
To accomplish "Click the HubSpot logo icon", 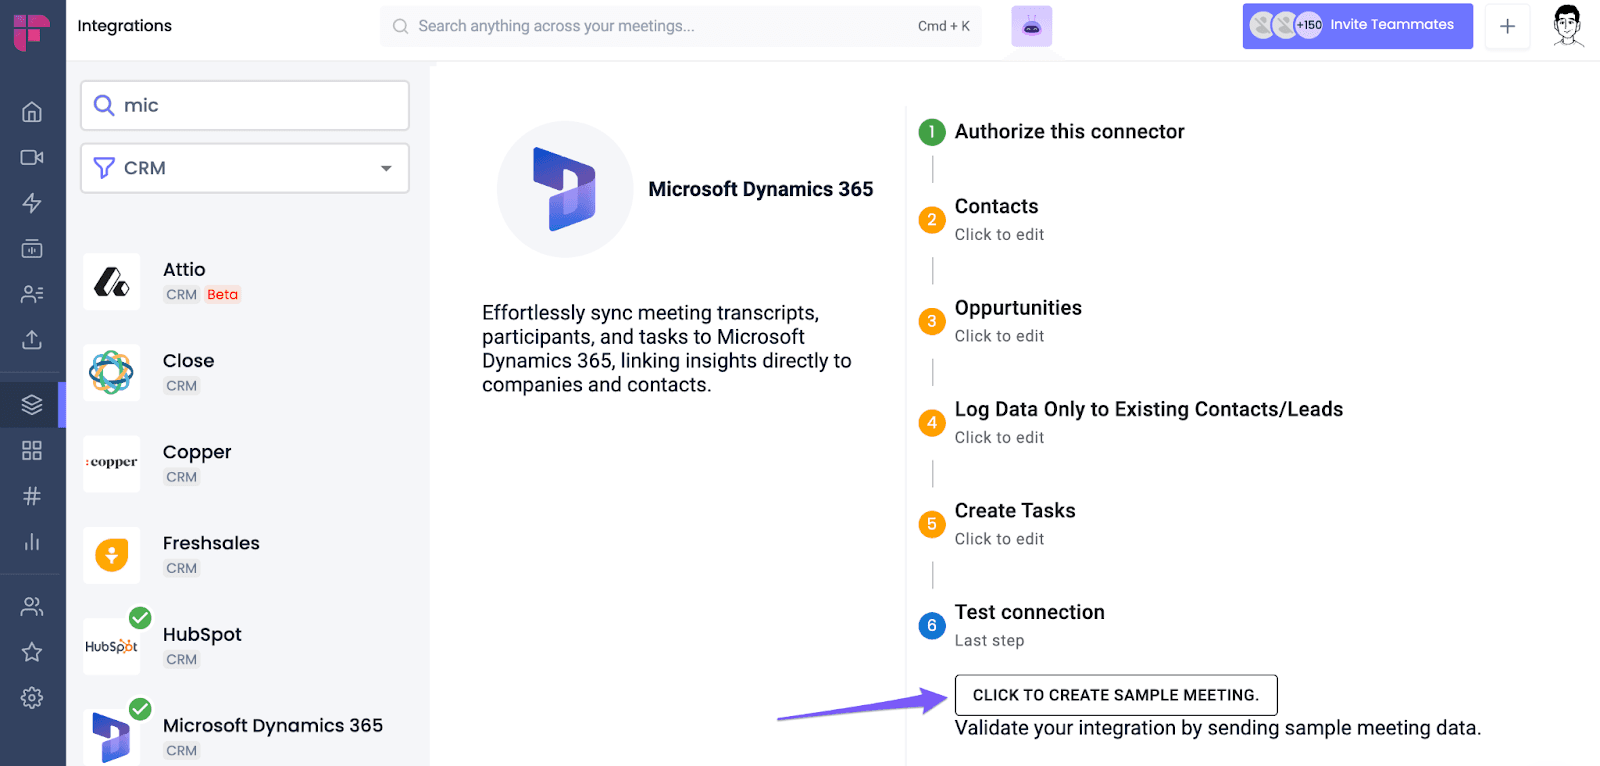I will pos(111,646).
